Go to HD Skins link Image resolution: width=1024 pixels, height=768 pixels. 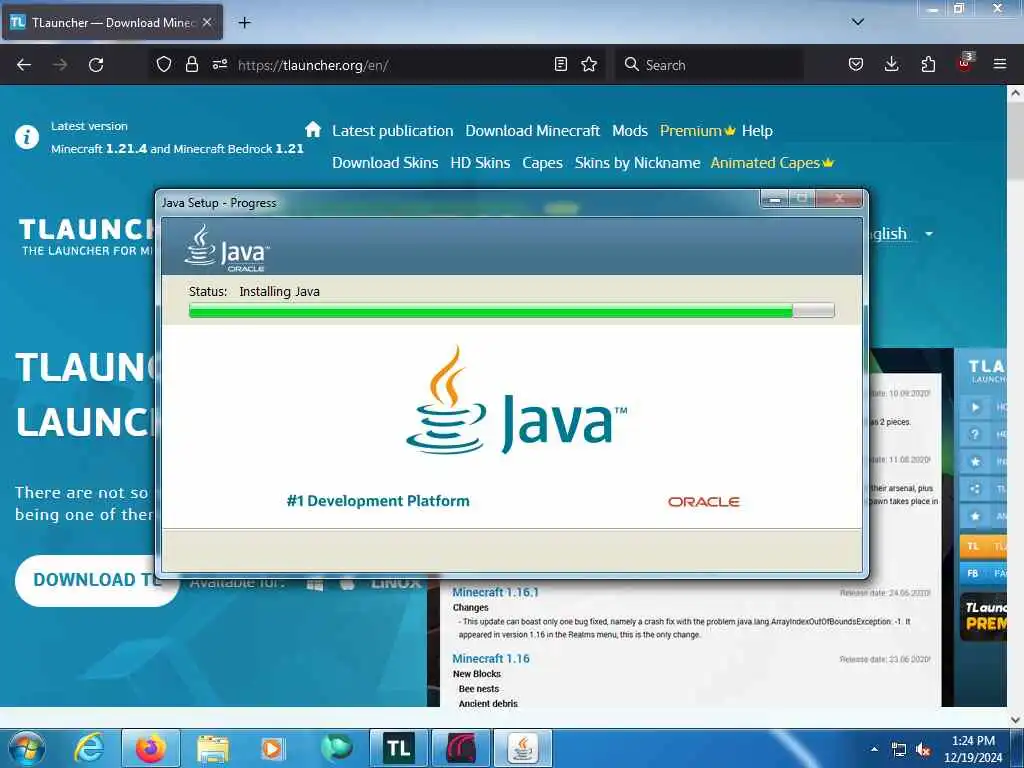[480, 163]
